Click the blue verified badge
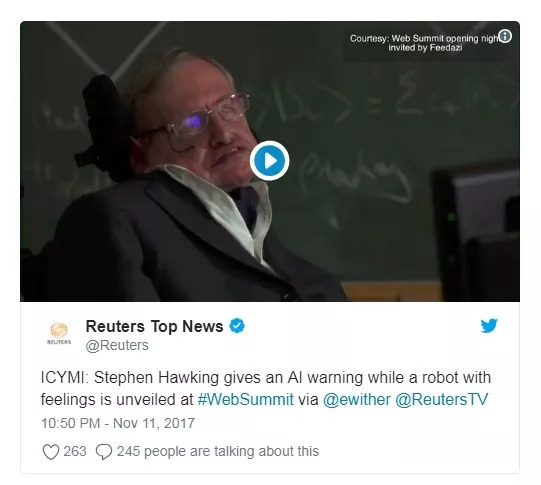This screenshot has height=485, width=541. pos(237,325)
